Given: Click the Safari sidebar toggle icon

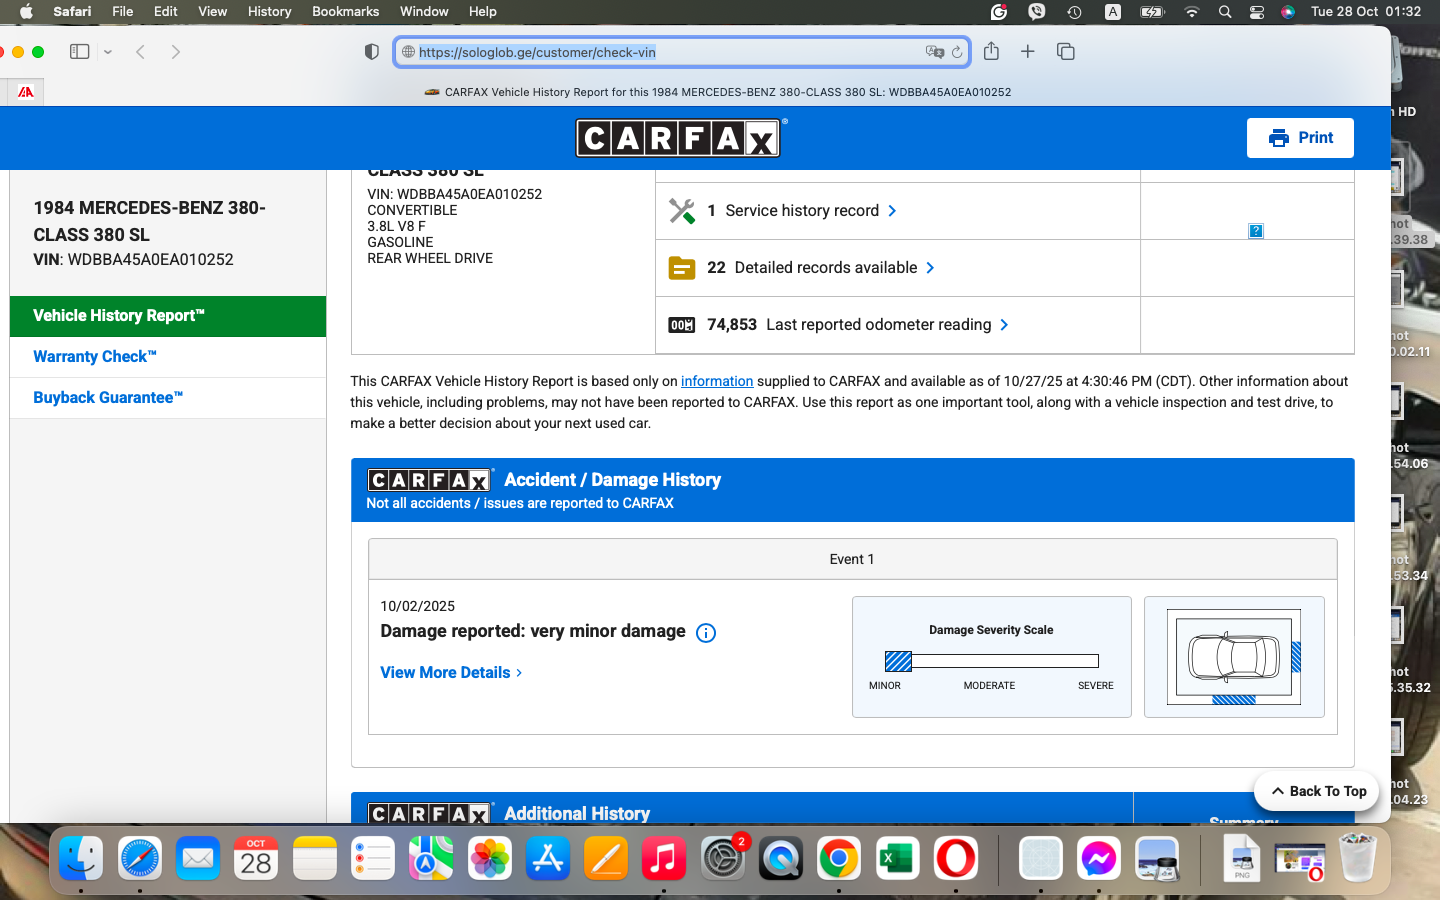Looking at the screenshot, I should [80, 52].
